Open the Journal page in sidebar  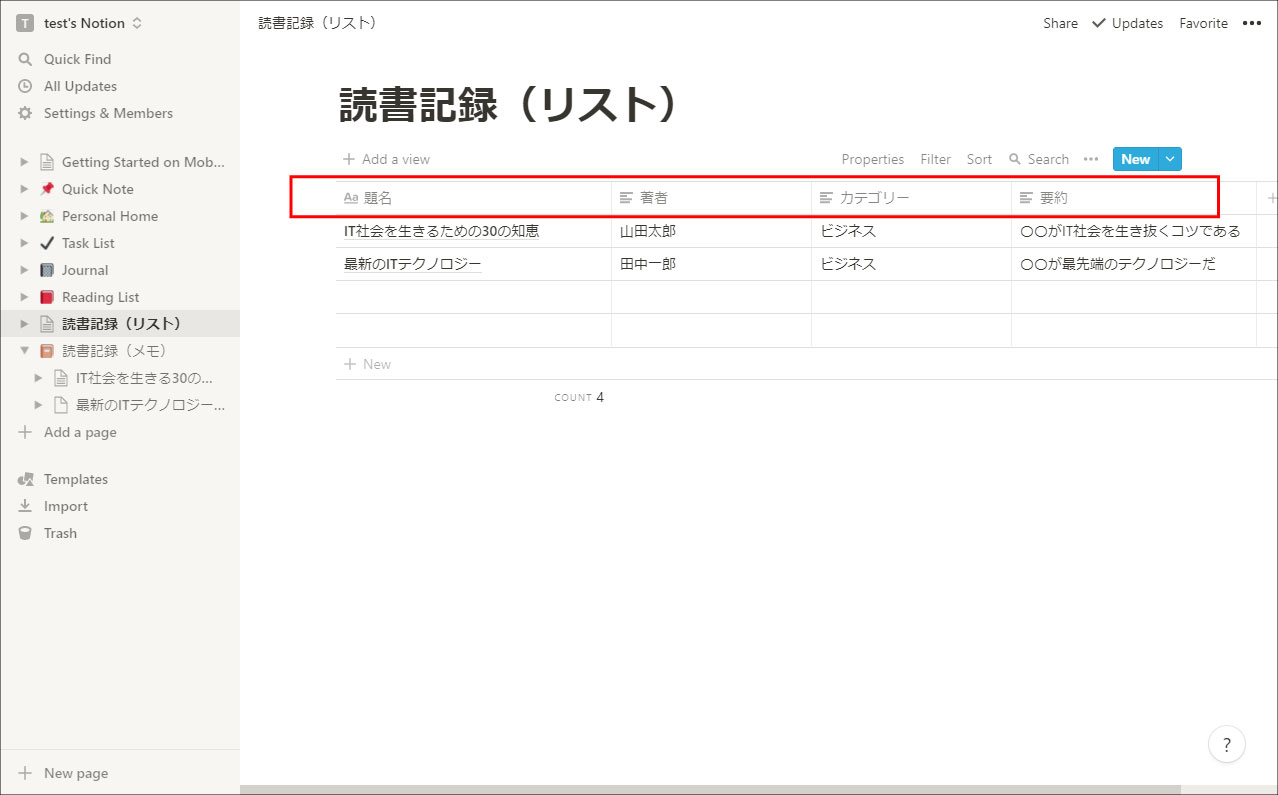click(85, 270)
